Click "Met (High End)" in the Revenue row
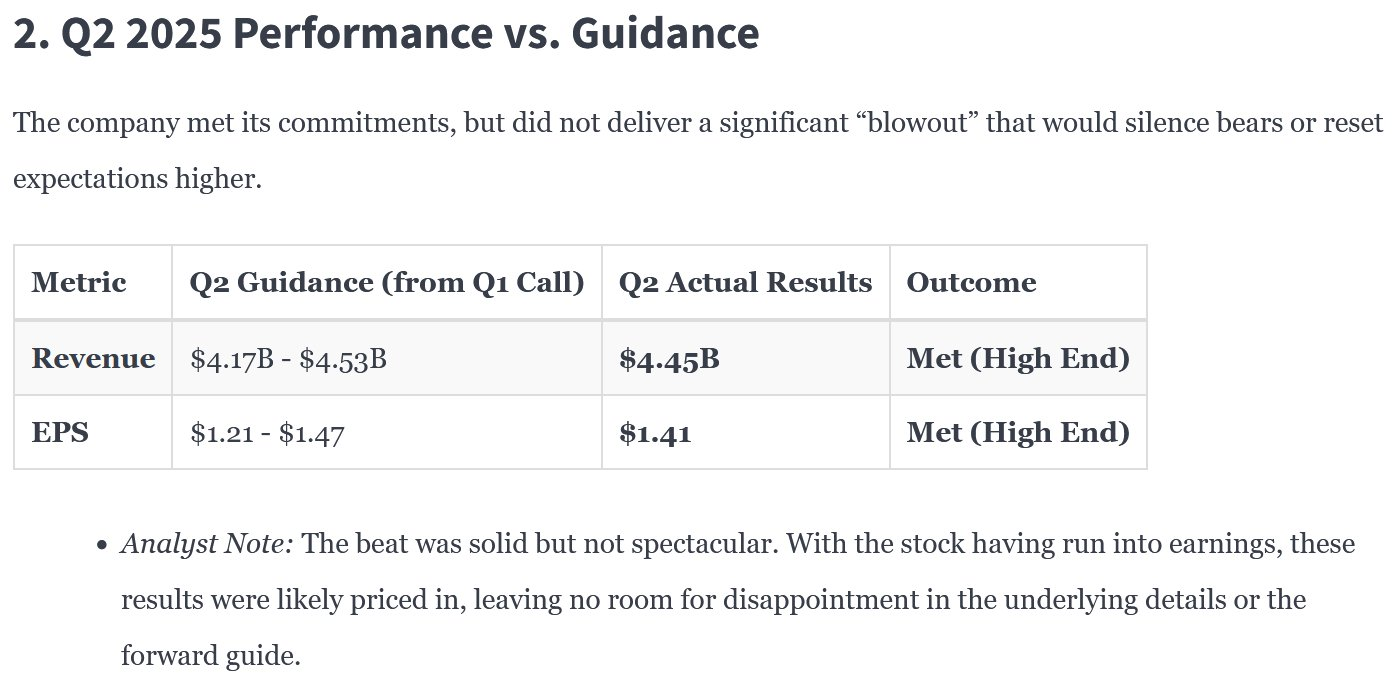1398x689 pixels. (x=1017, y=359)
